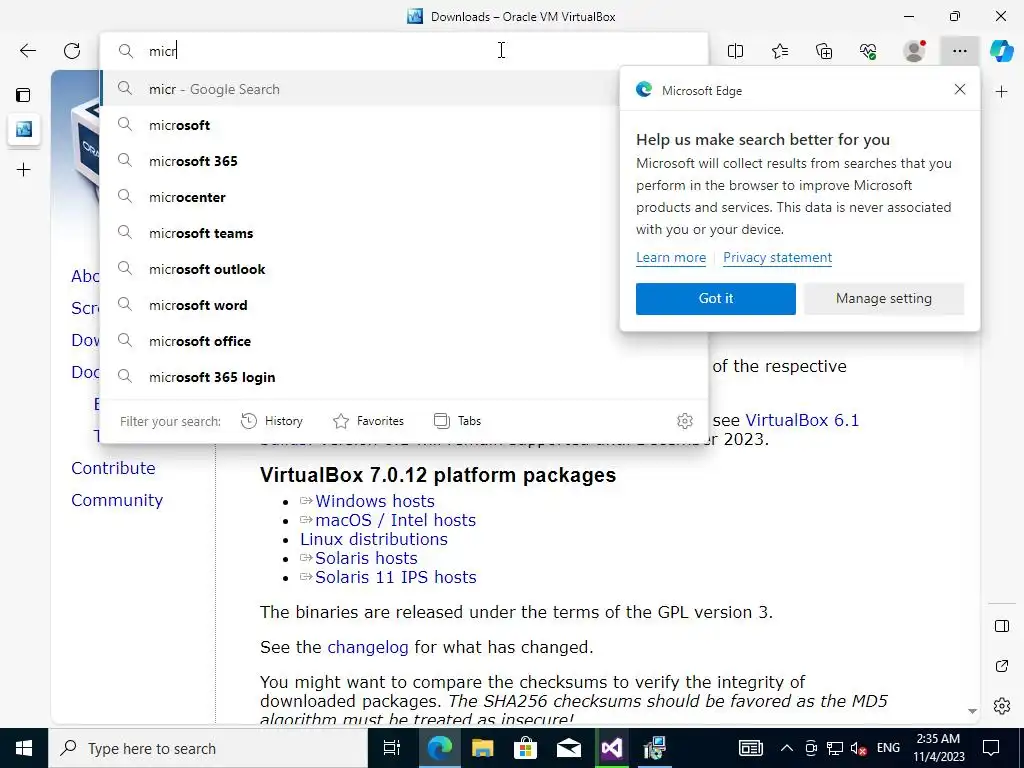
Task: Filter search by Tabs
Action: 457,421
